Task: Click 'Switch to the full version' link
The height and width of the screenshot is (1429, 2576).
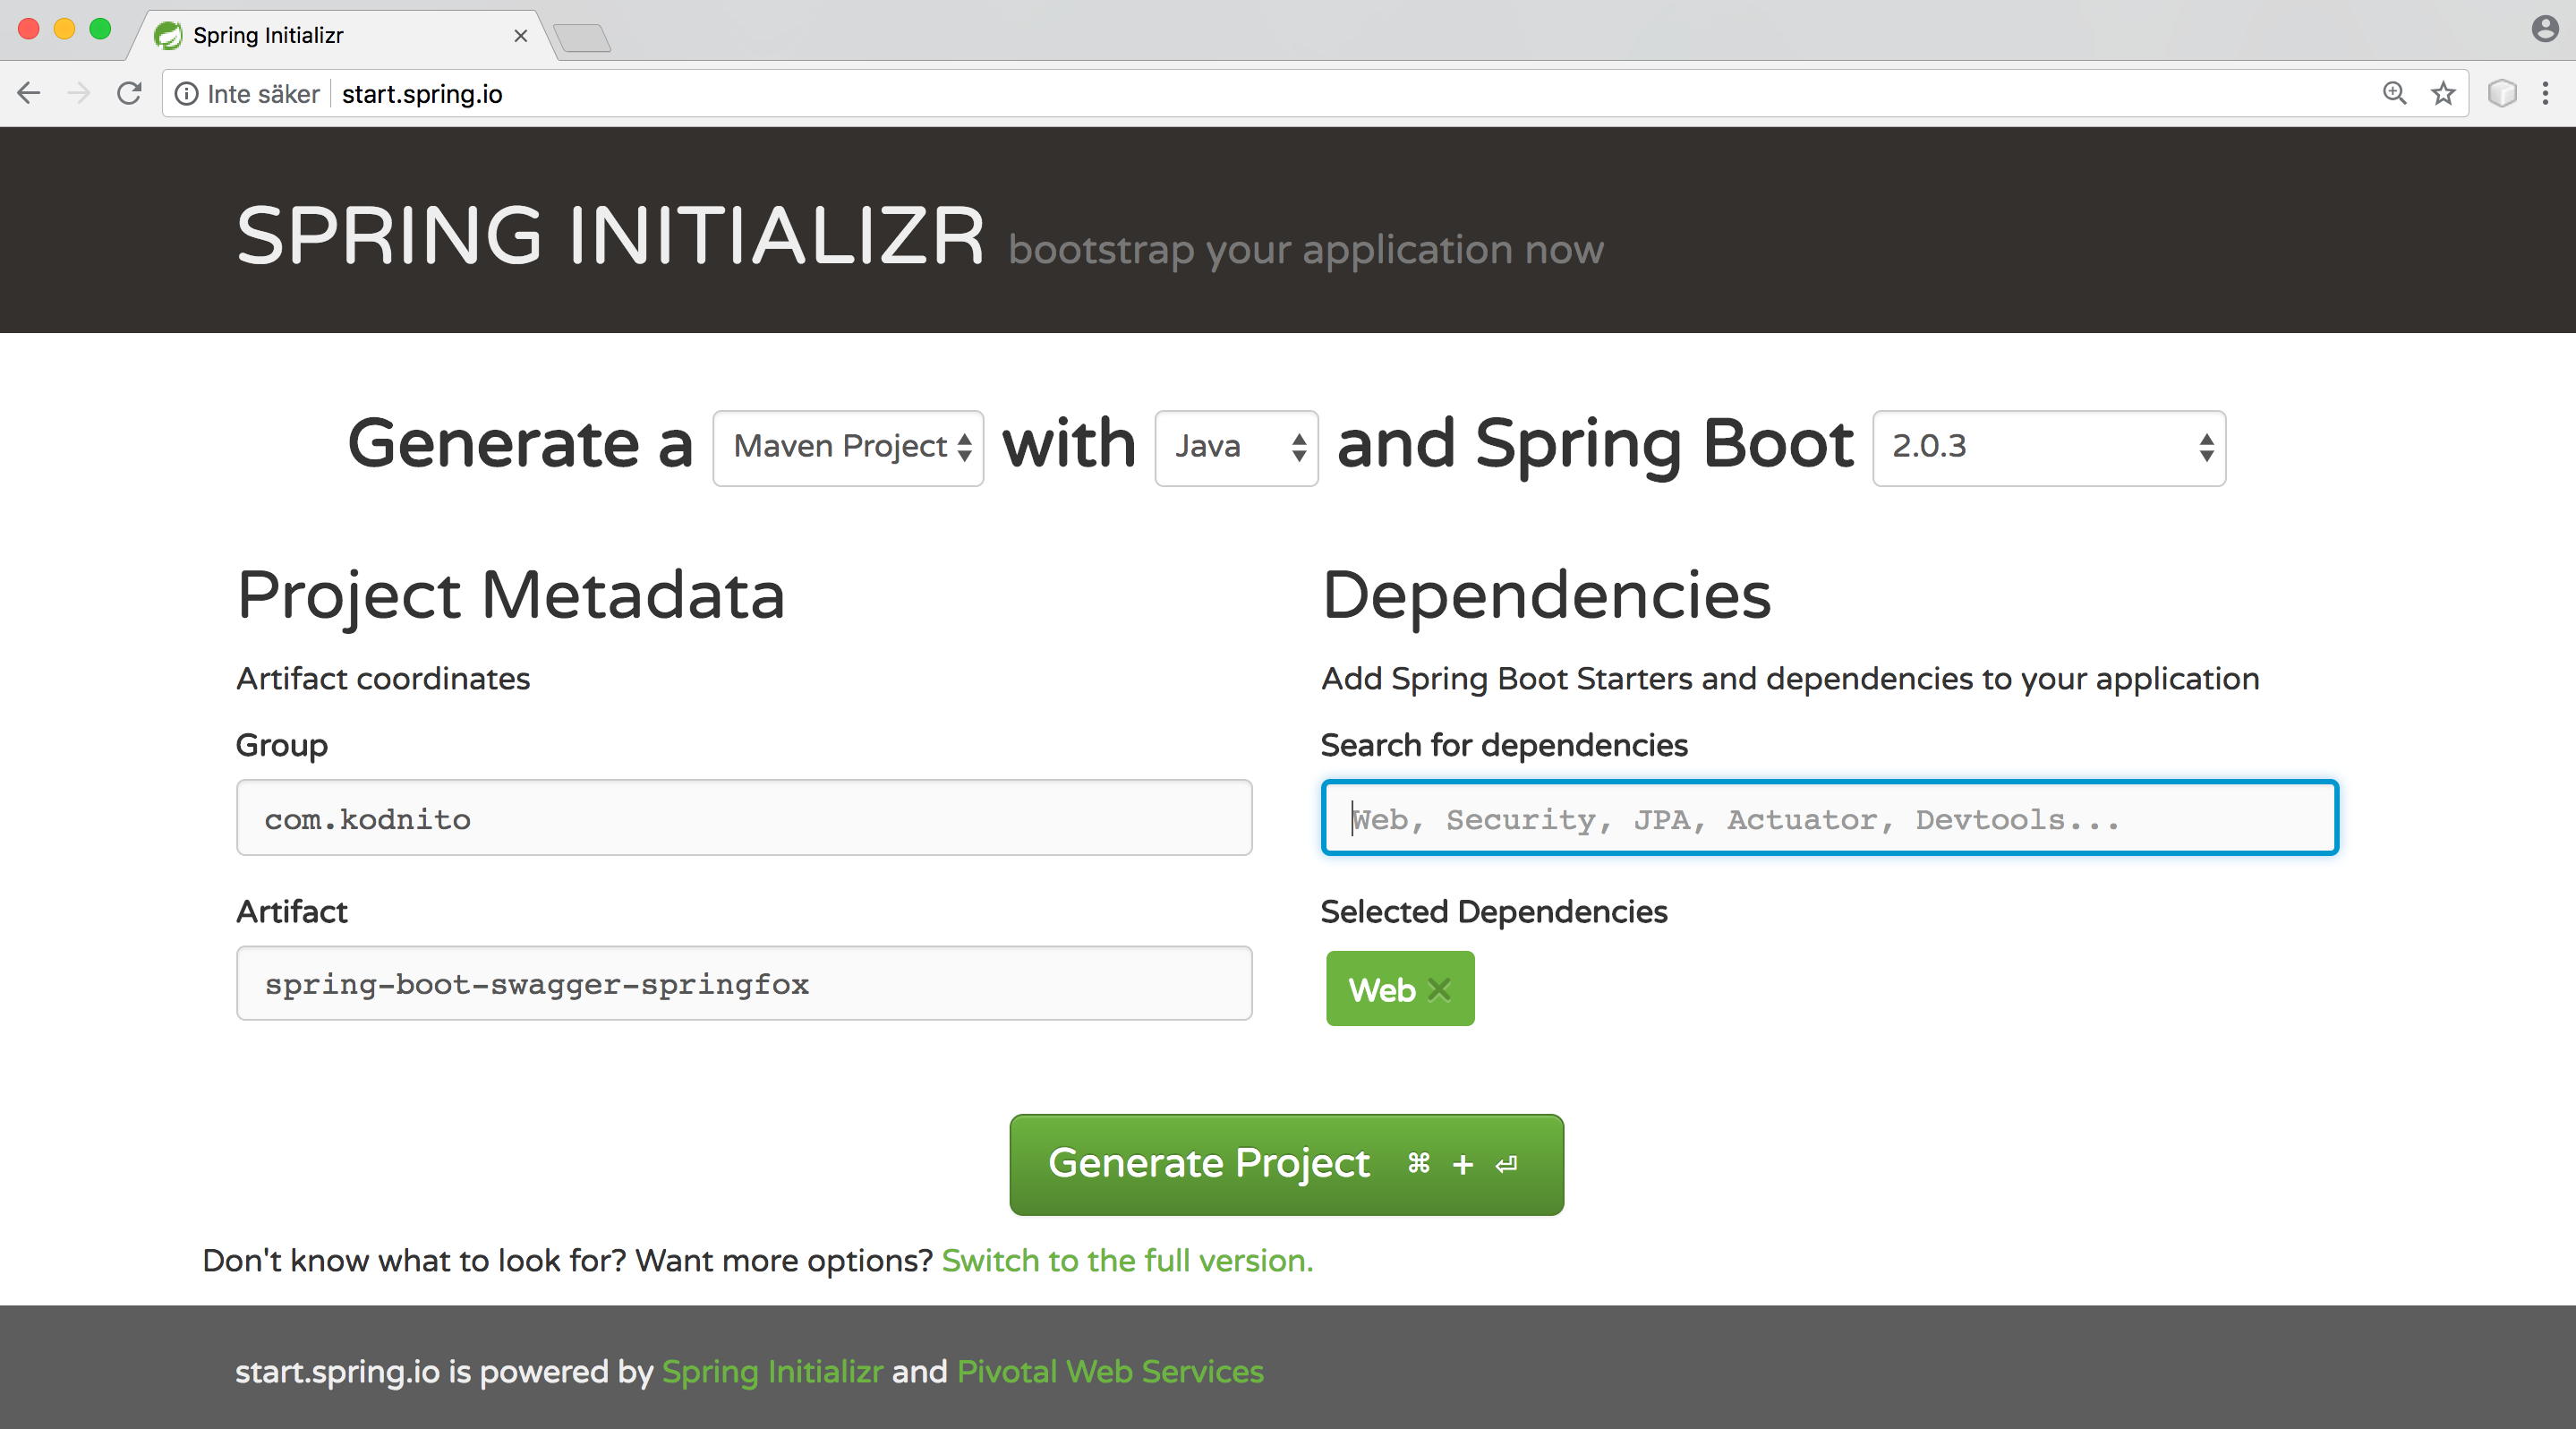Action: pyautogui.click(x=1126, y=1261)
